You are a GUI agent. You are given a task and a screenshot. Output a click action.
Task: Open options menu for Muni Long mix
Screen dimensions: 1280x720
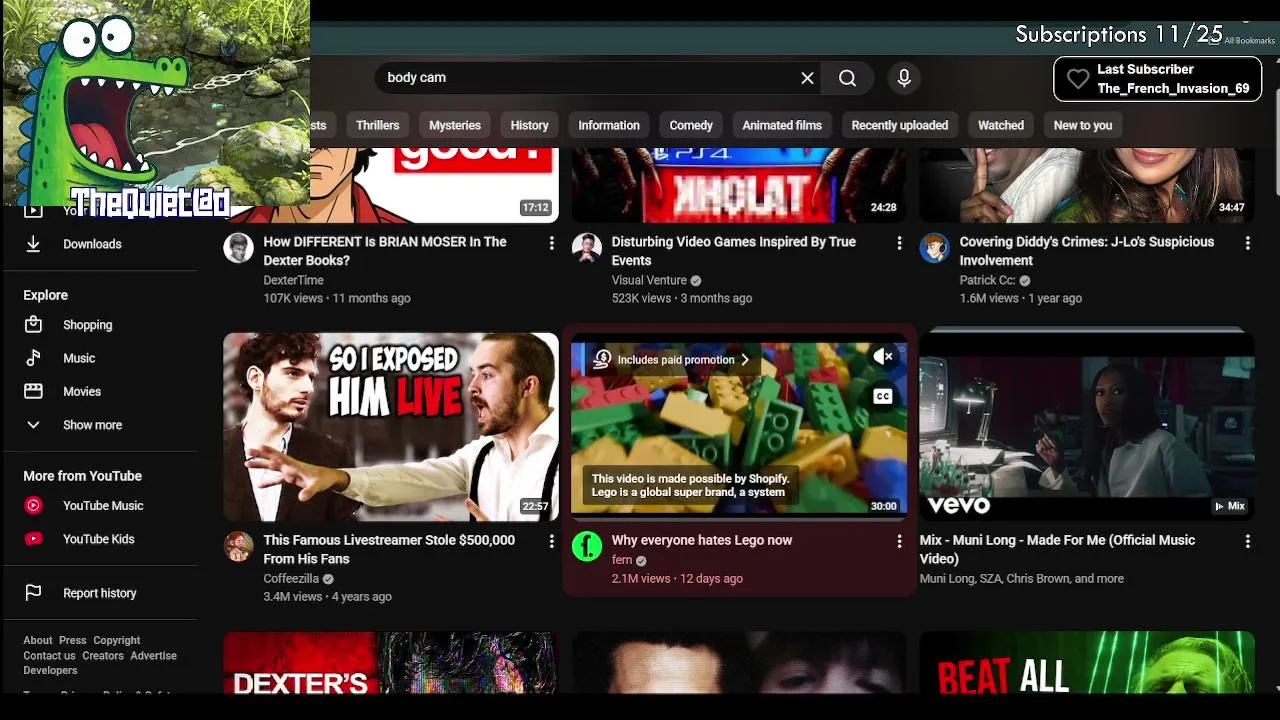click(1247, 541)
